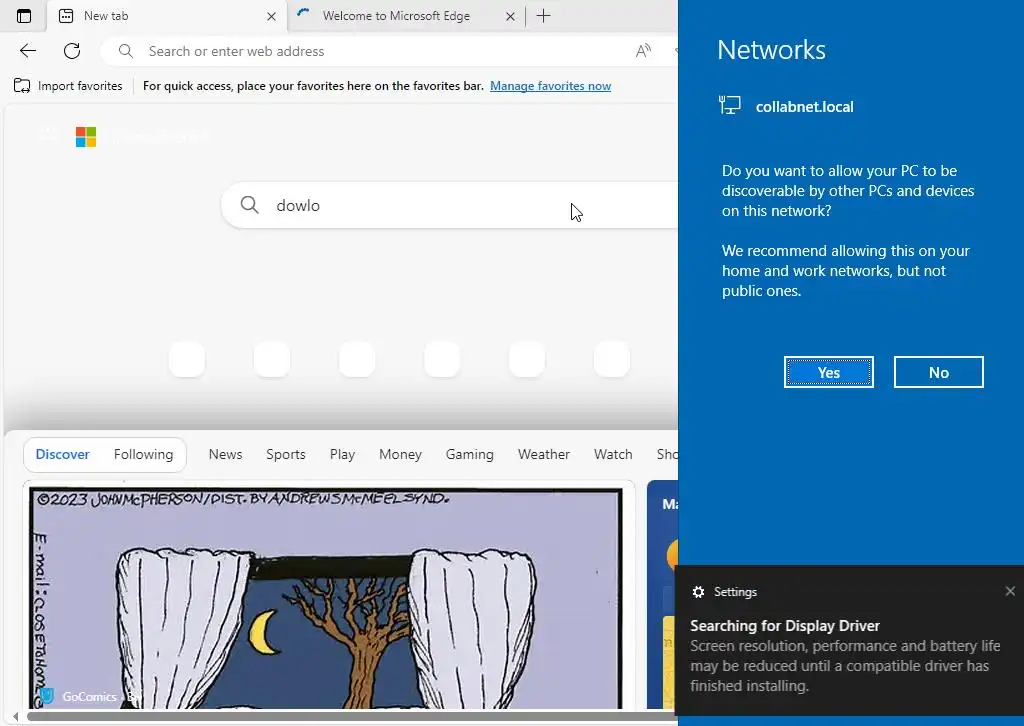The height and width of the screenshot is (726, 1024).
Task: Dismiss the Settings notification with X
Action: 1010,591
